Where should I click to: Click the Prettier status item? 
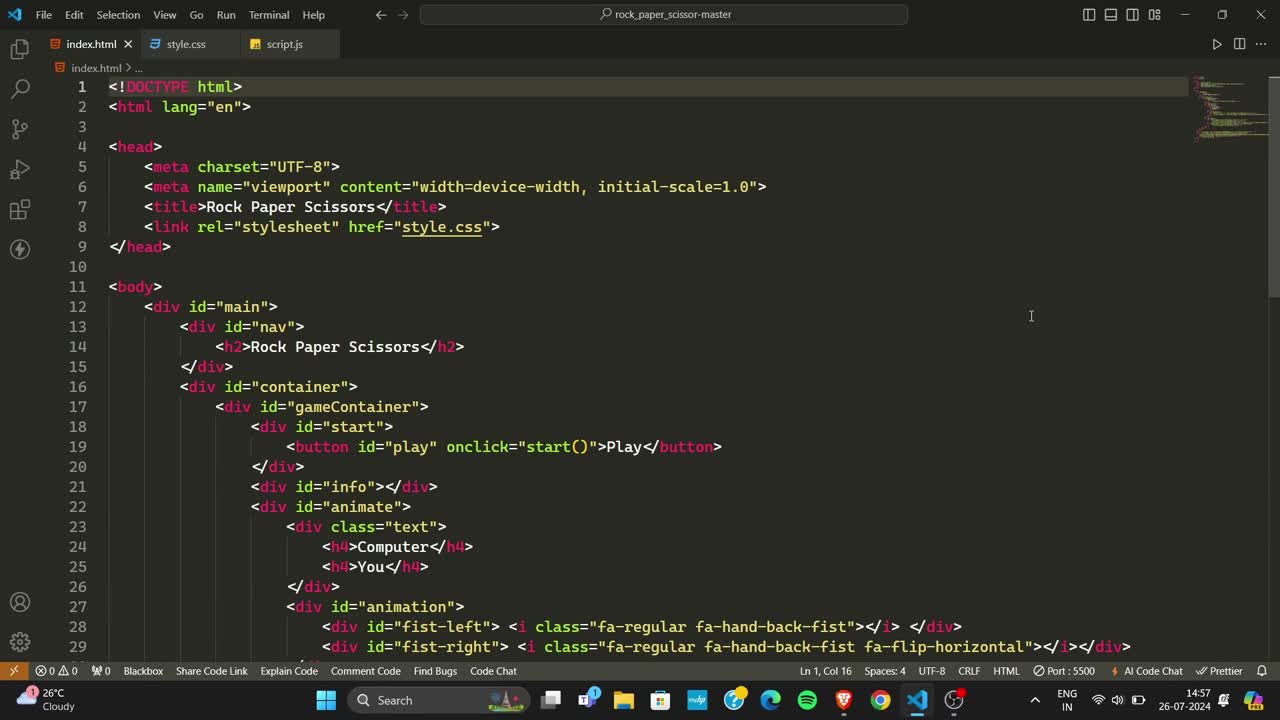pyautogui.click(x=1219, y=671)
